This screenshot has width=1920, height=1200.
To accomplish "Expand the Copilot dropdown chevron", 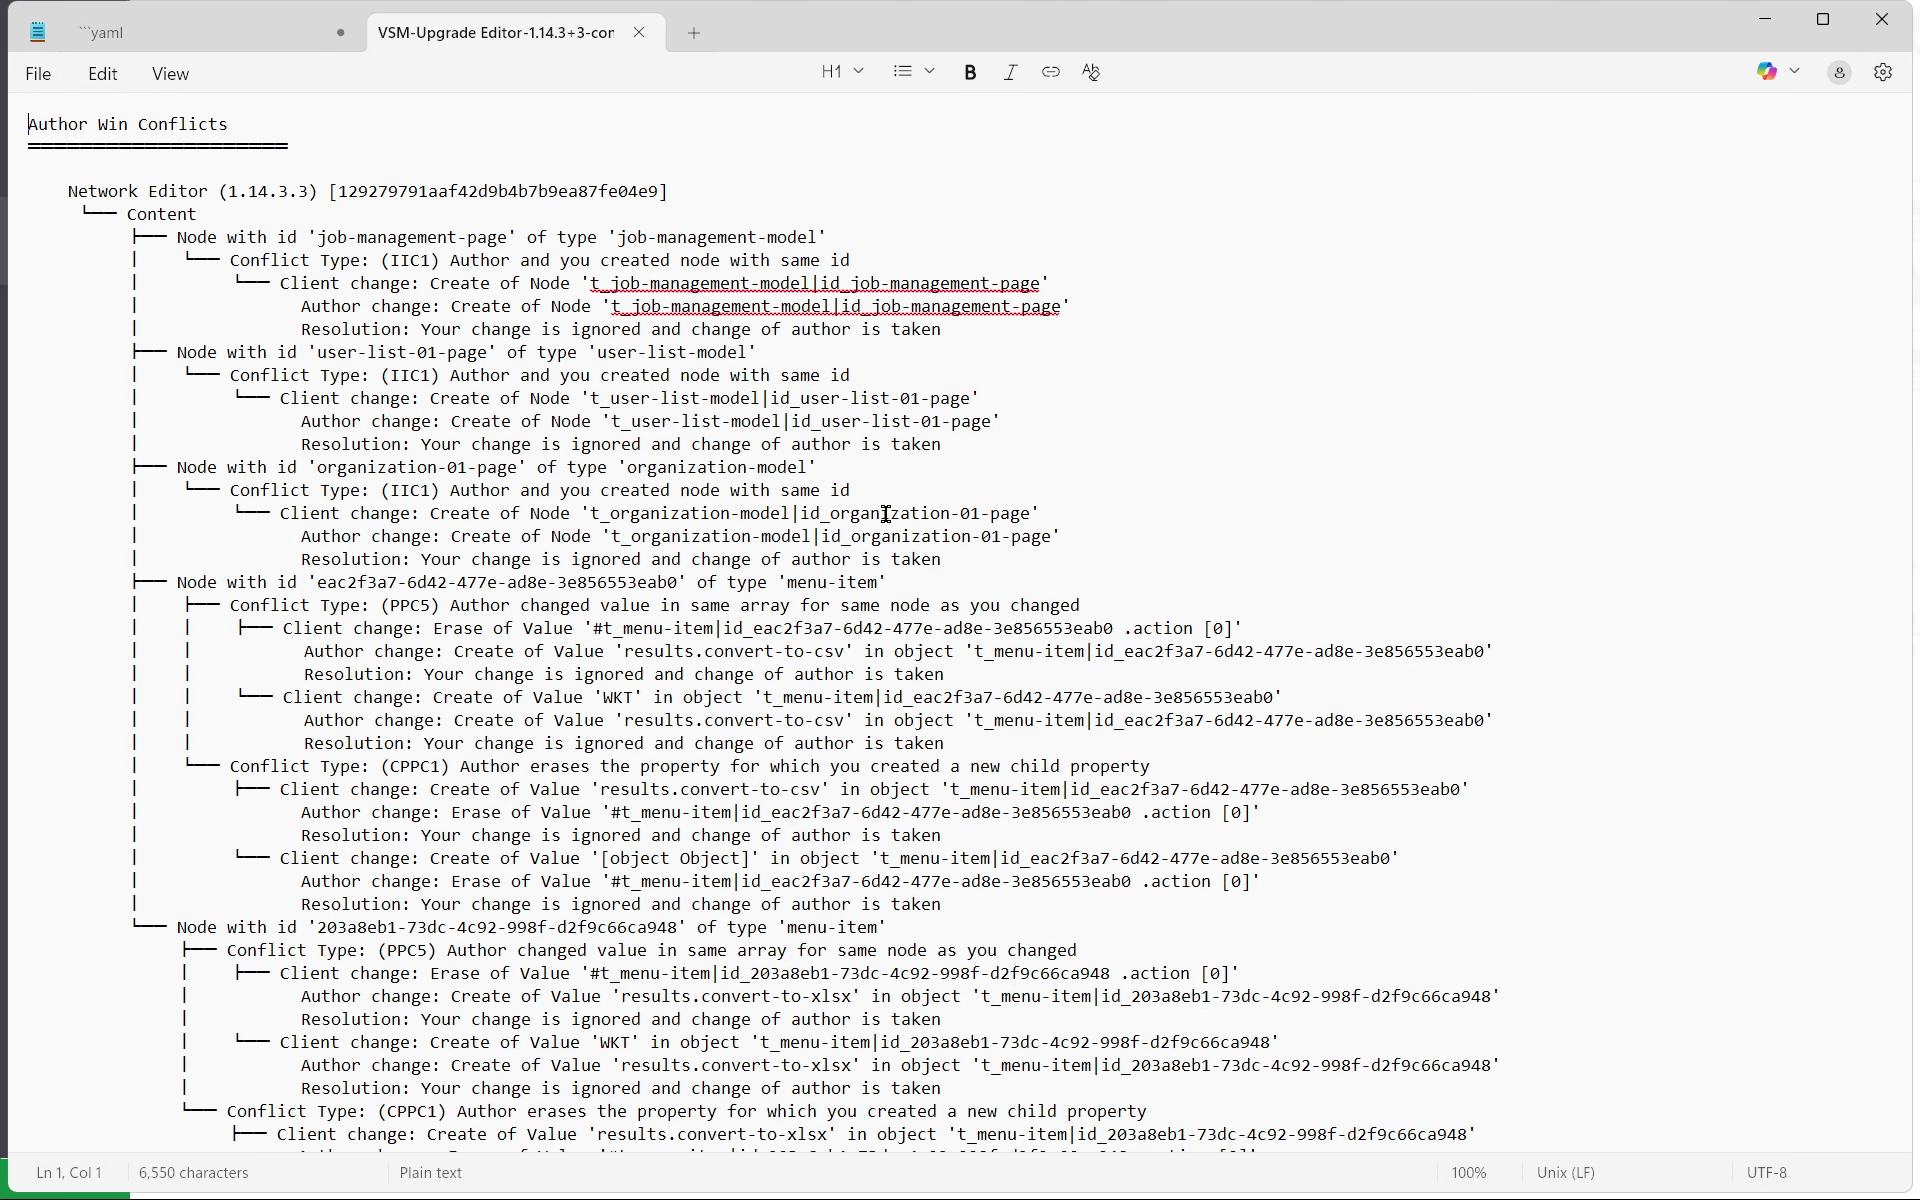I will tap(1794, 72).
